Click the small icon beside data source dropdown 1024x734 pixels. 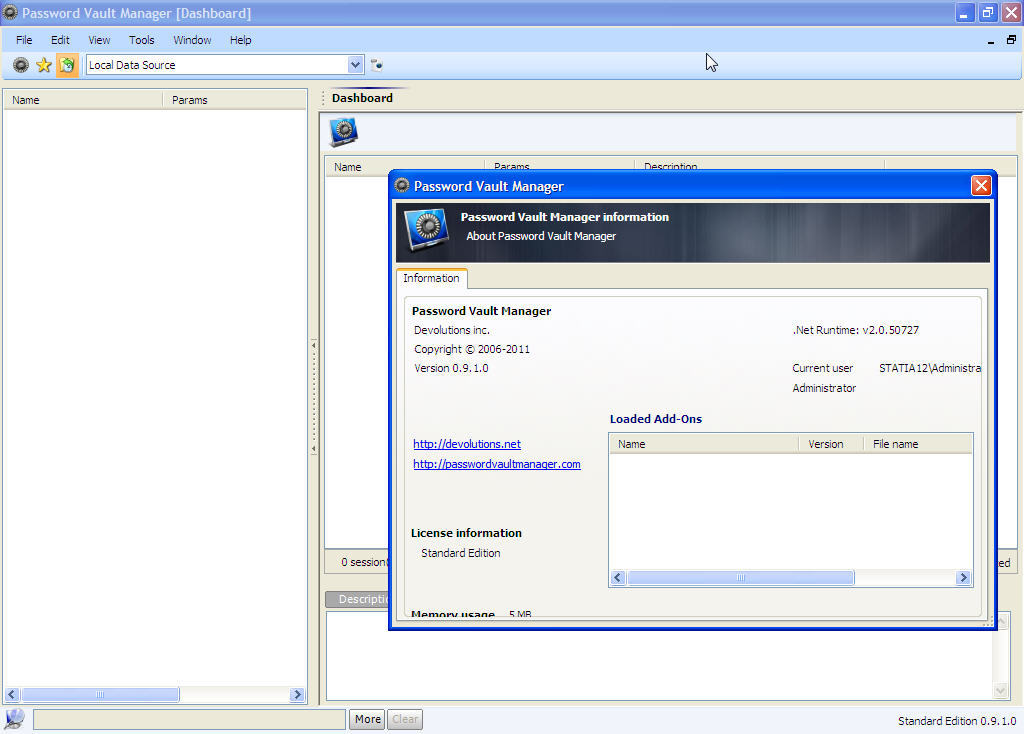coord(377,65)
